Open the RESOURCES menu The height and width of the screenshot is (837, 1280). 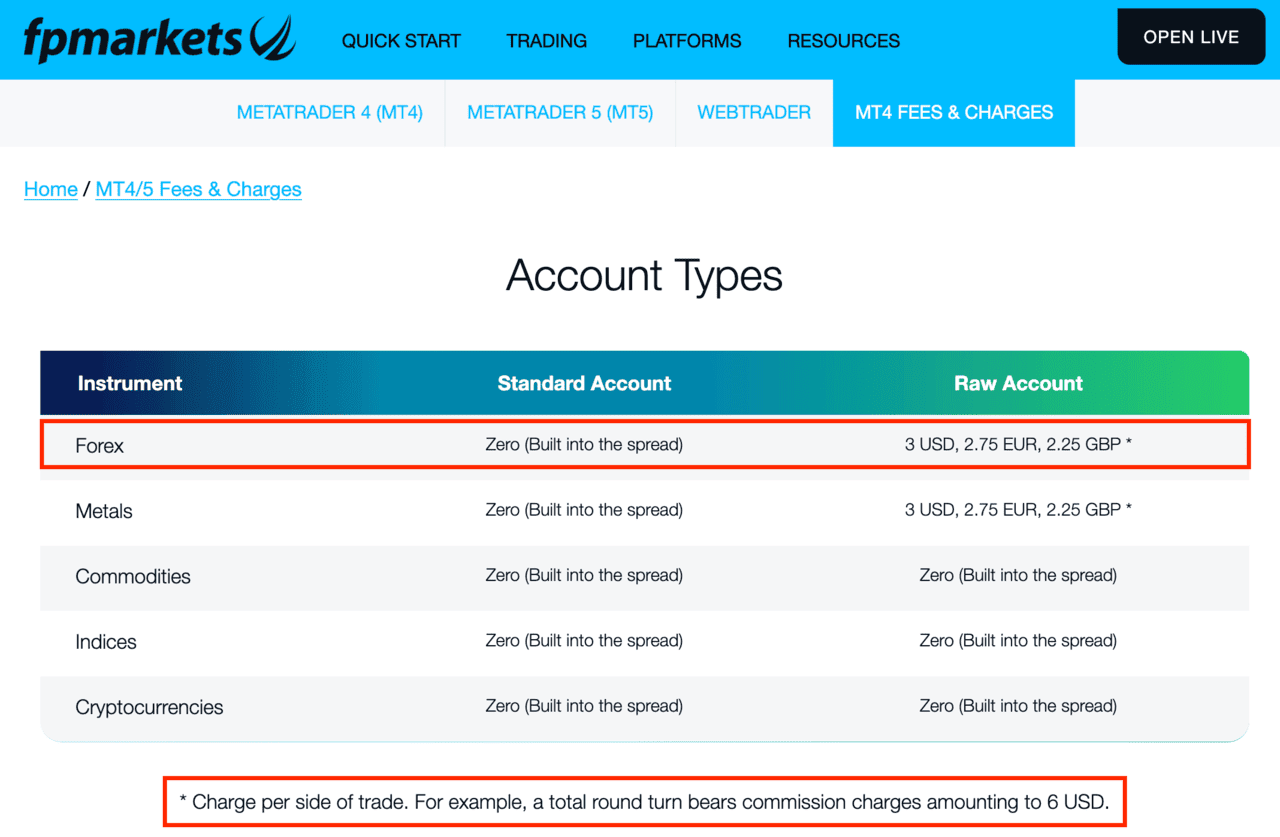coord(844,41)
